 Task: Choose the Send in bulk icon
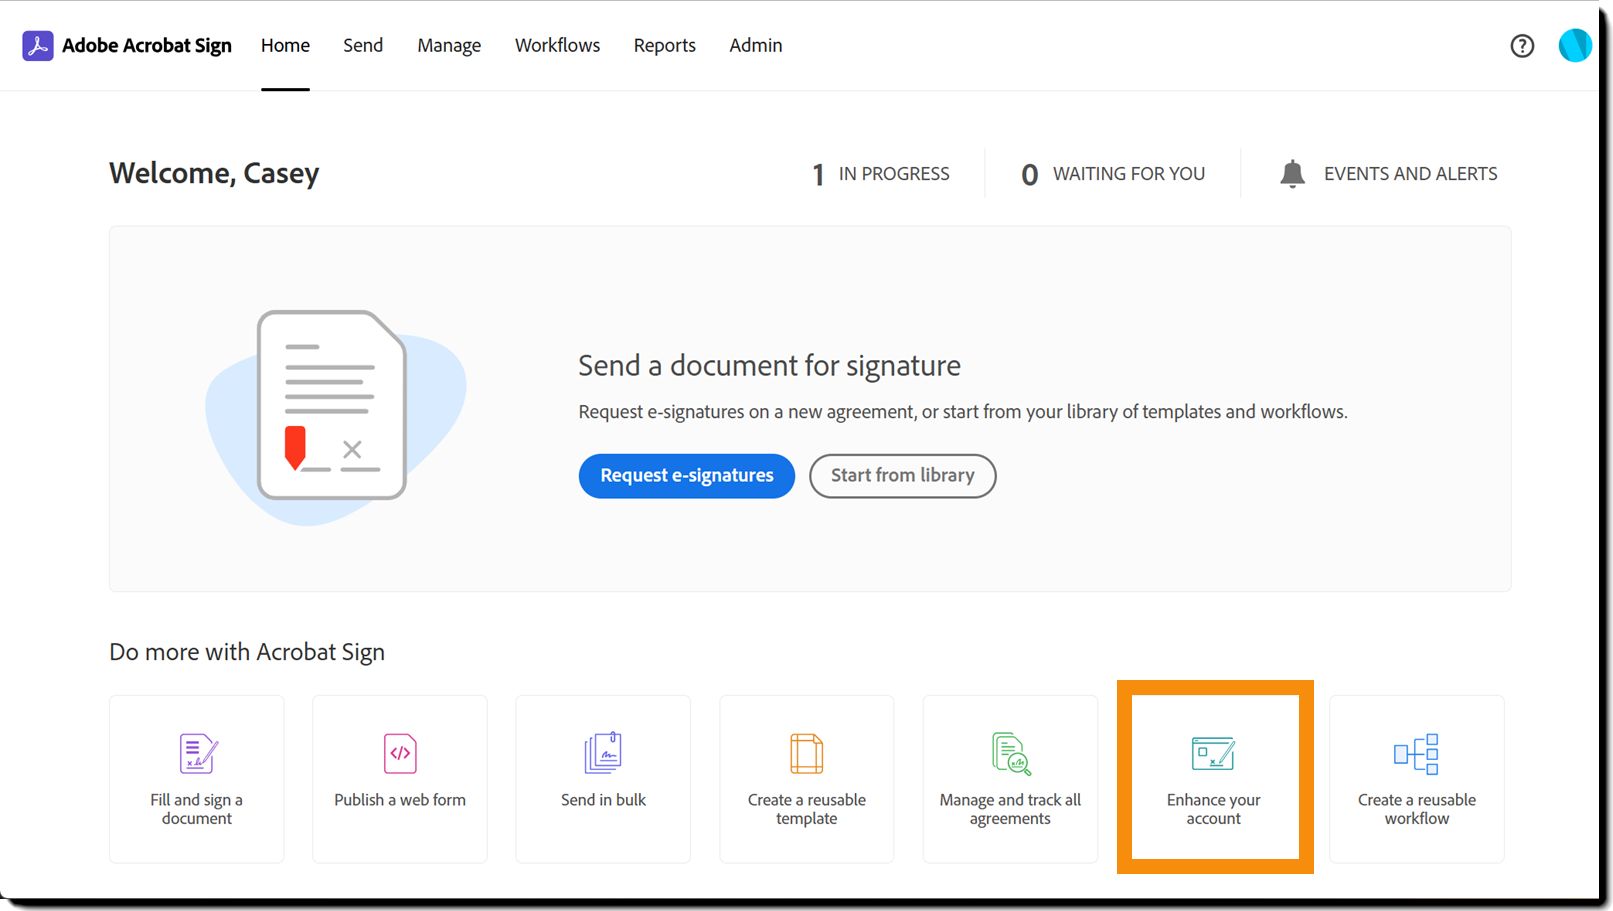[603, 753]
